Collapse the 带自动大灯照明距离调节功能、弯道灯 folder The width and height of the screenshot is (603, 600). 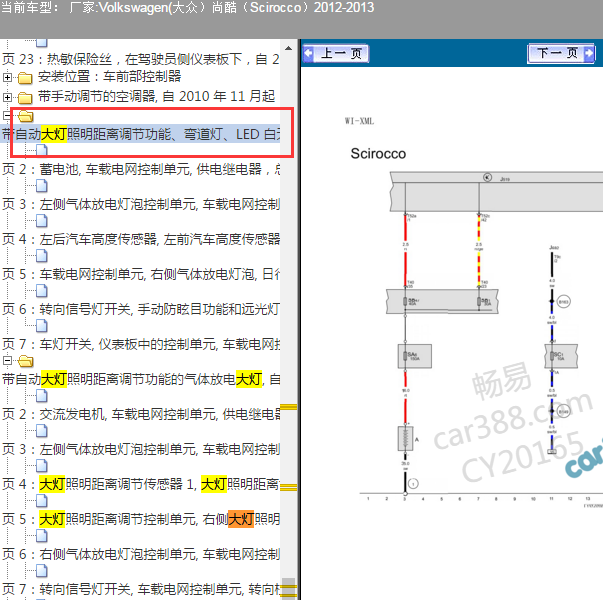point(7,115)
